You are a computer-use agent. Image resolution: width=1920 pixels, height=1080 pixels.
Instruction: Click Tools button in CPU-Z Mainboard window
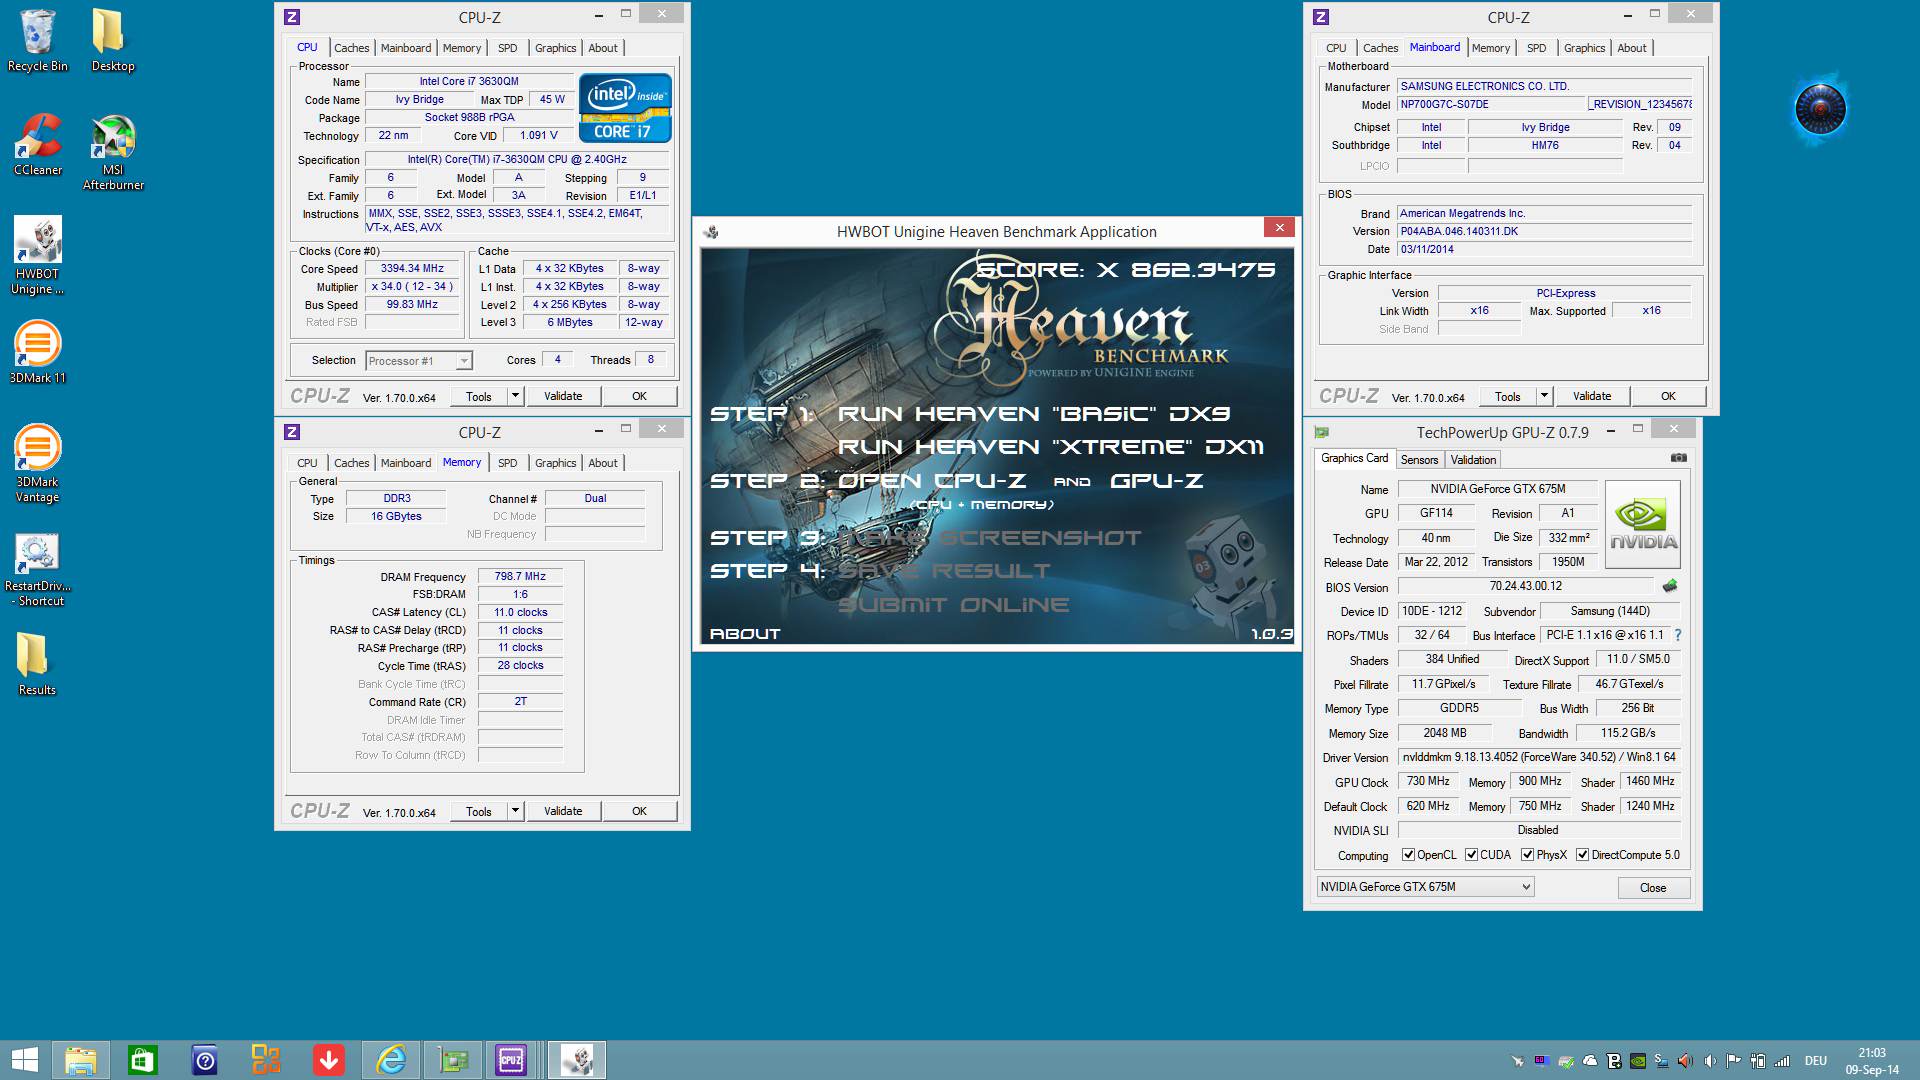(1507, 396)
